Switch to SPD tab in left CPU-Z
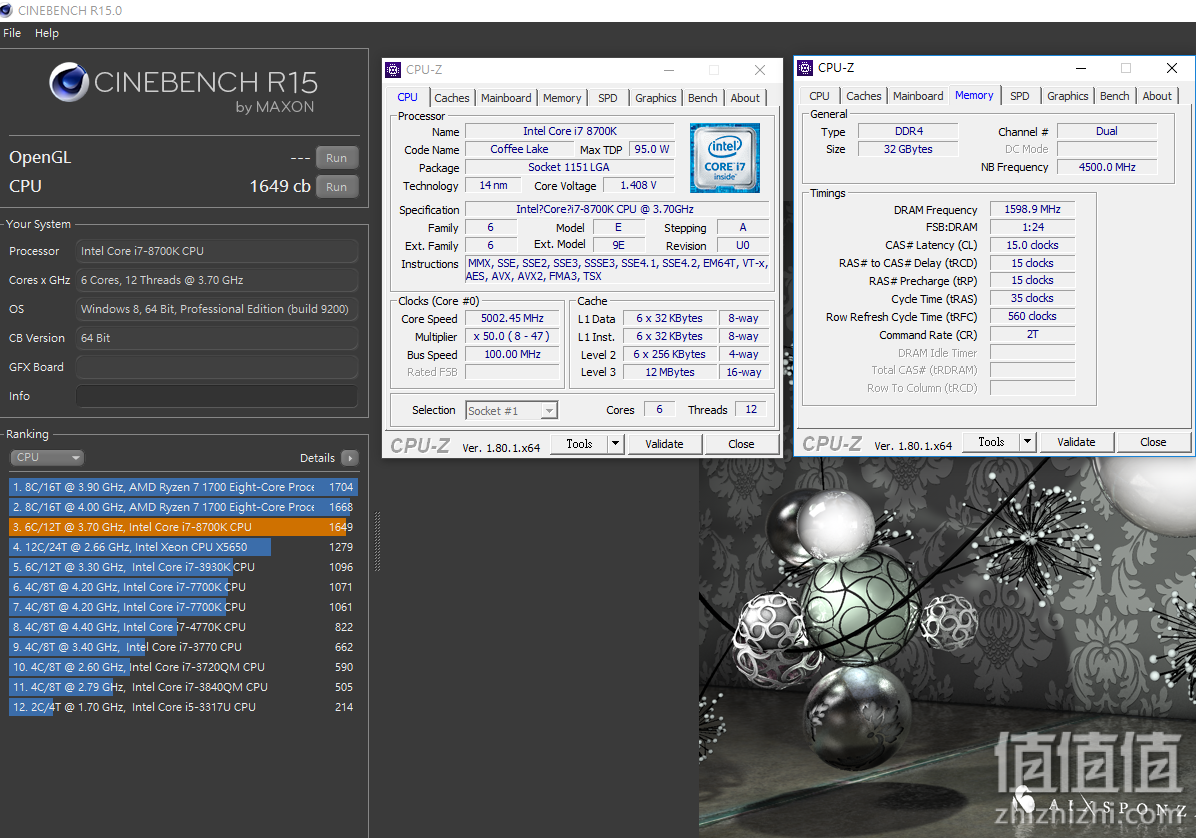 tap(608, 98)
